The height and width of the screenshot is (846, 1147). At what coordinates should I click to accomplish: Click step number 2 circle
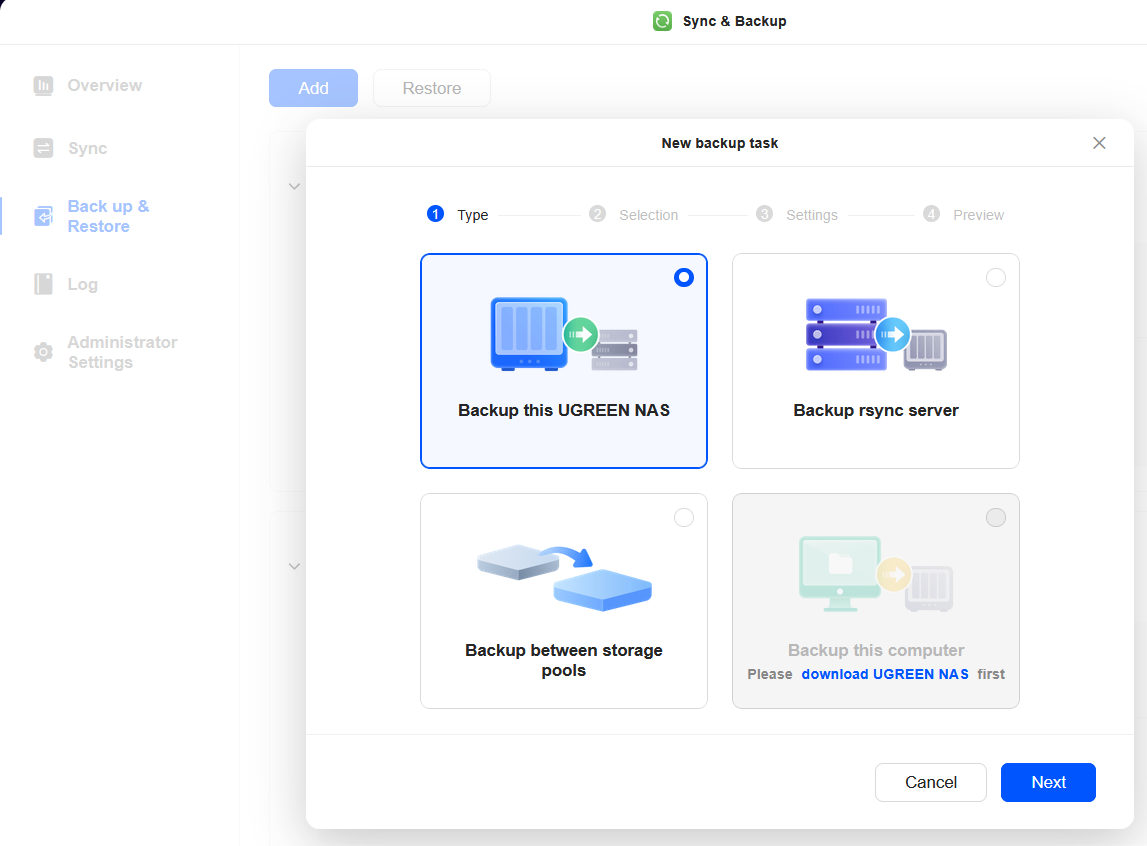click(x=598, y=214)
